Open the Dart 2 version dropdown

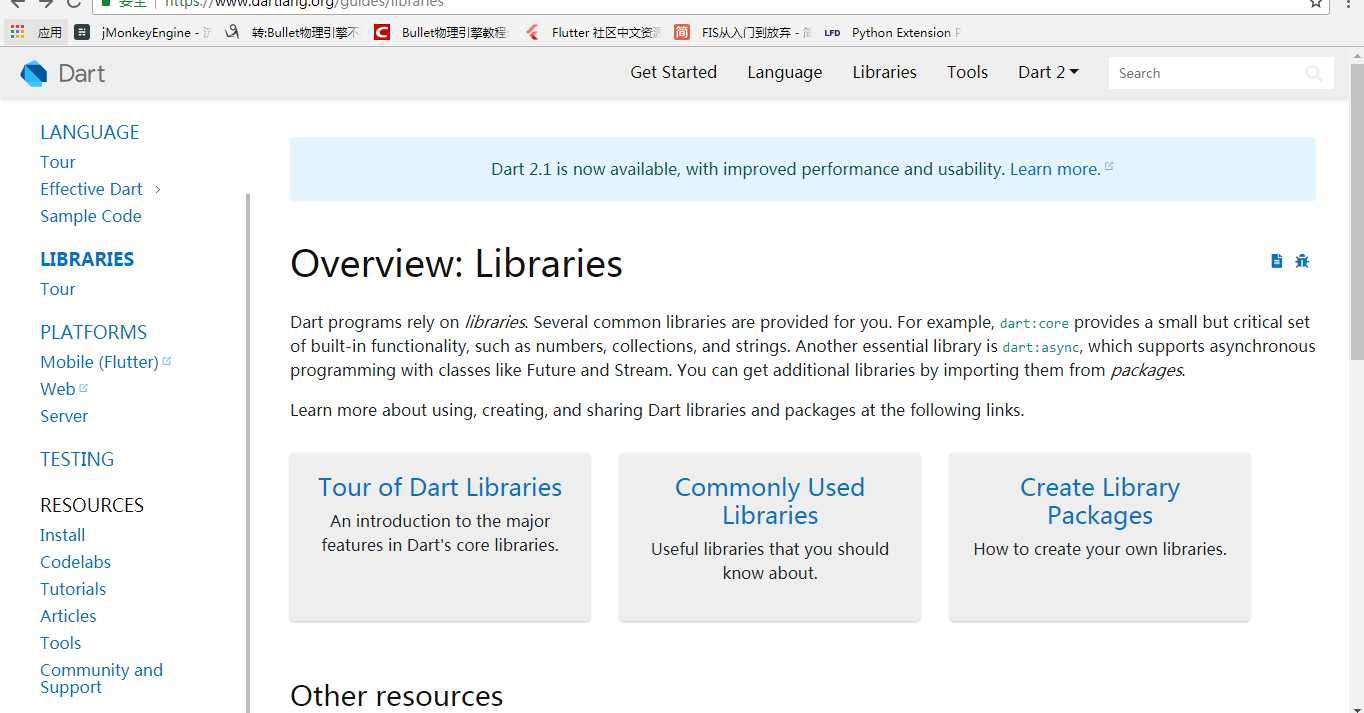point(1048,72)
